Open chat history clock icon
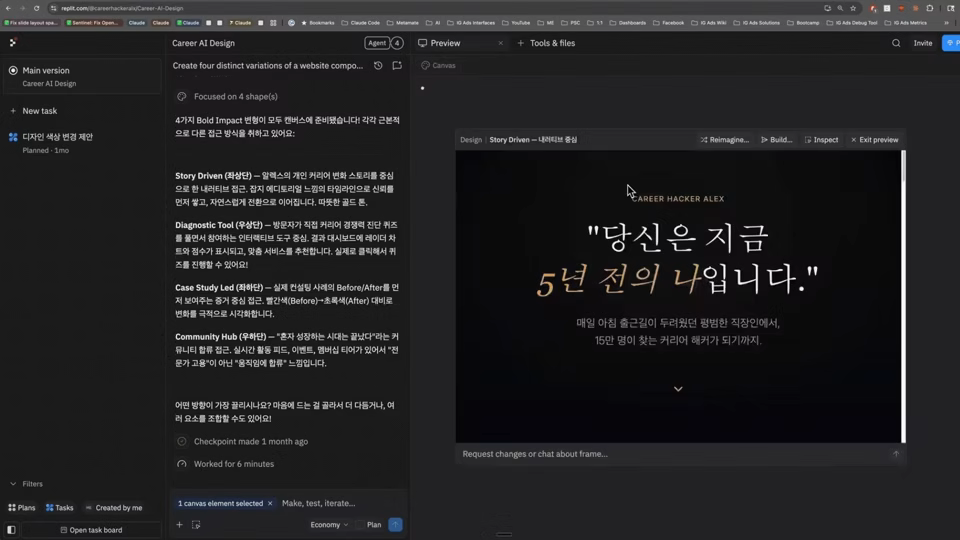The height and width of the screenshot is (540, 960). tap(378, 66)
